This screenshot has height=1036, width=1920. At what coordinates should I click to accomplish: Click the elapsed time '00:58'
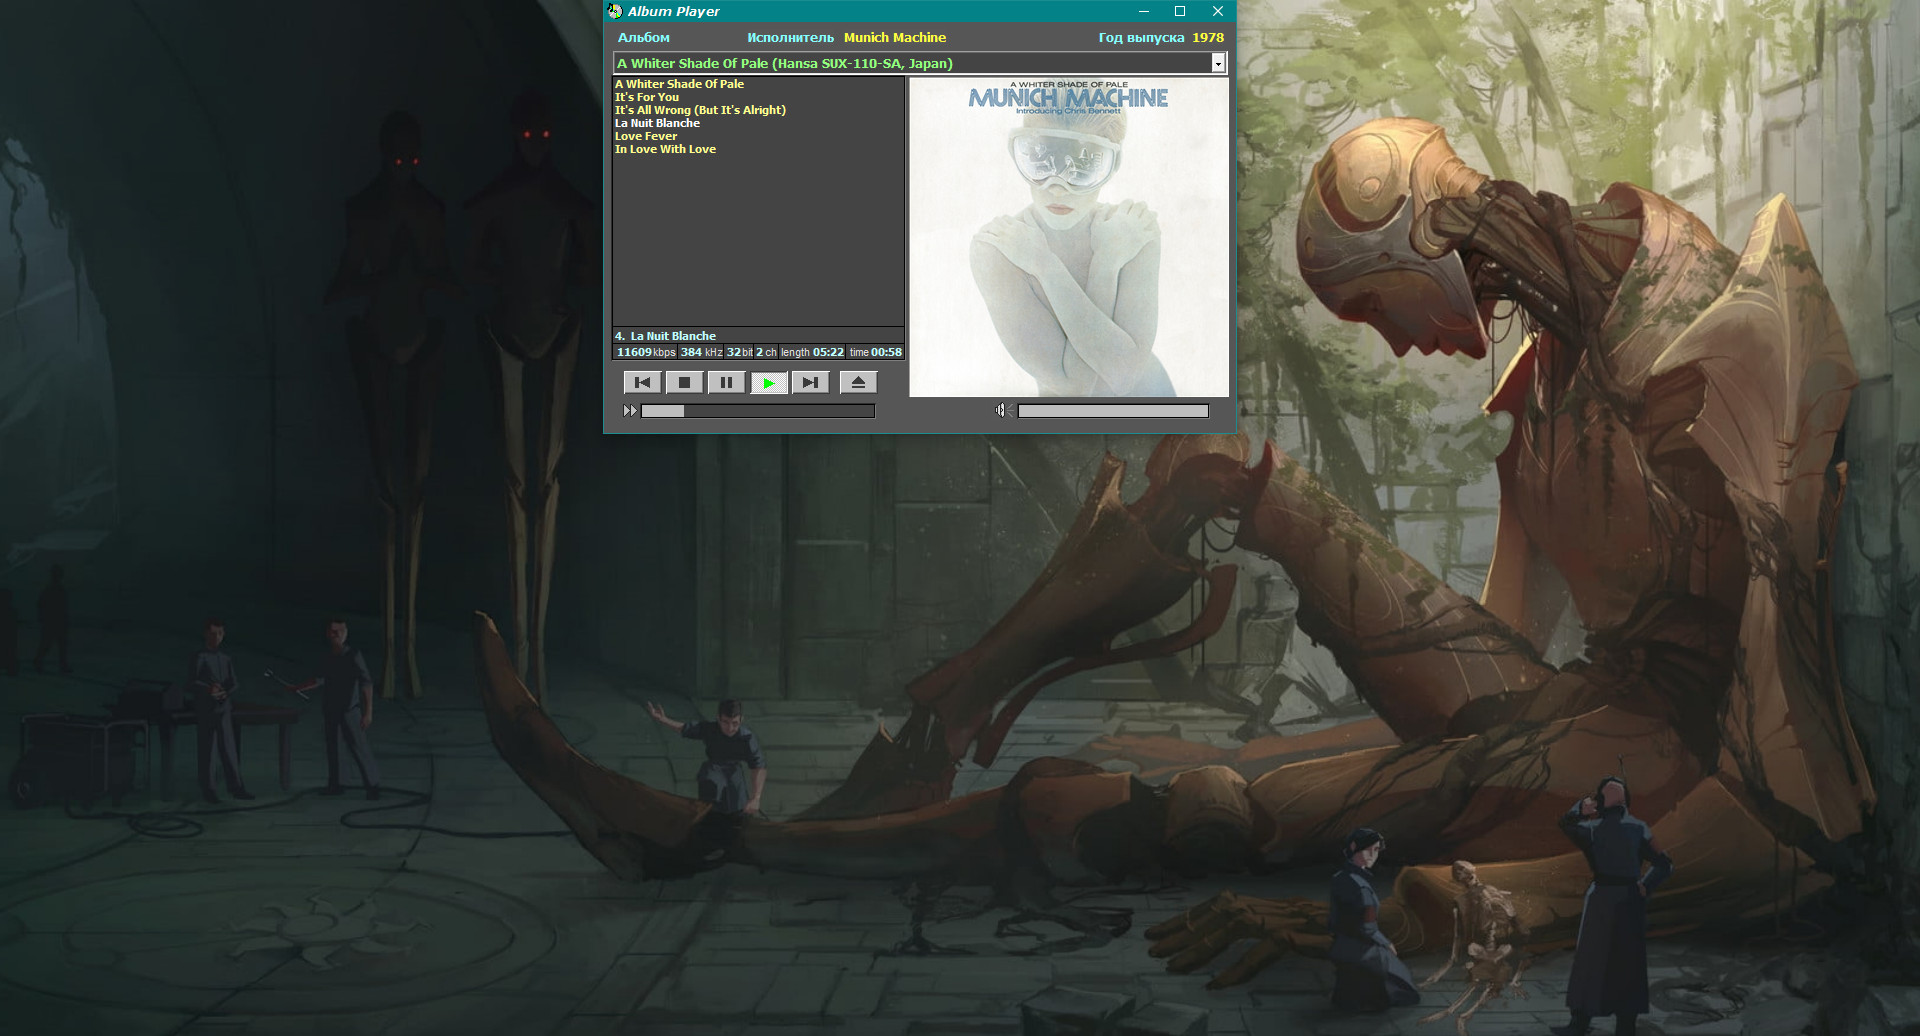coord(886,352)
